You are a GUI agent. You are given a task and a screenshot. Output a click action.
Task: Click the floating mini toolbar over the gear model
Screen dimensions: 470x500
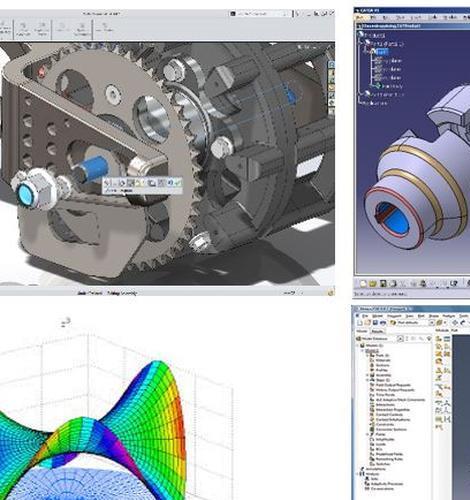coord(142,186)
